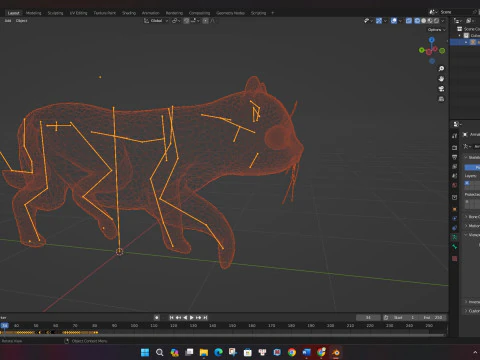
Task: Jump to the timeline end frame
Action: point(205,318)
